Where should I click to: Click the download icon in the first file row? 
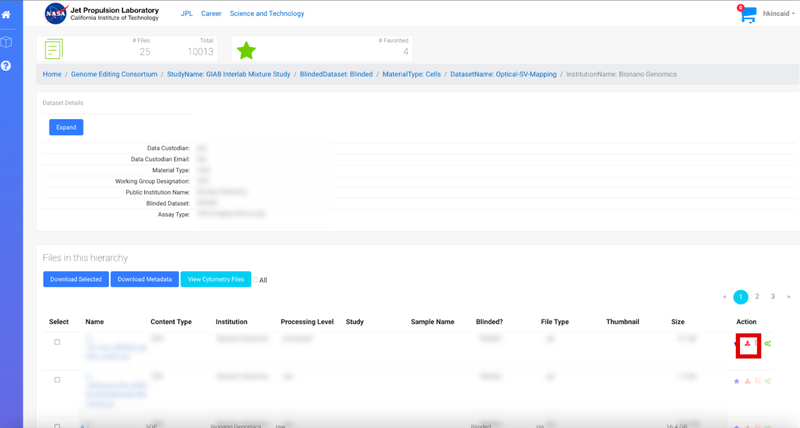[x=748, y=343]
